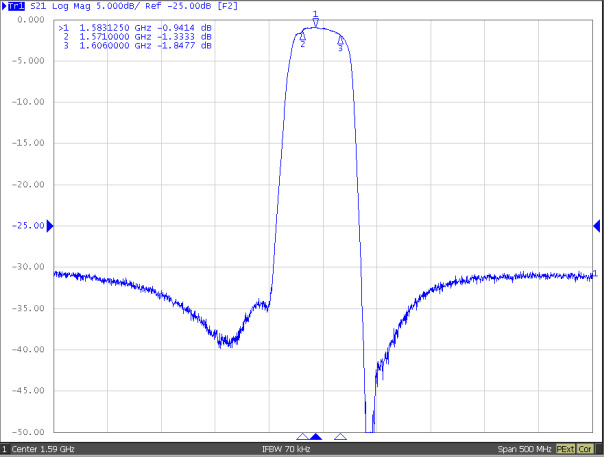Click left reference level arrow at -25.00
This screenshot has width=604, height=457.
(x=50, y=226)
